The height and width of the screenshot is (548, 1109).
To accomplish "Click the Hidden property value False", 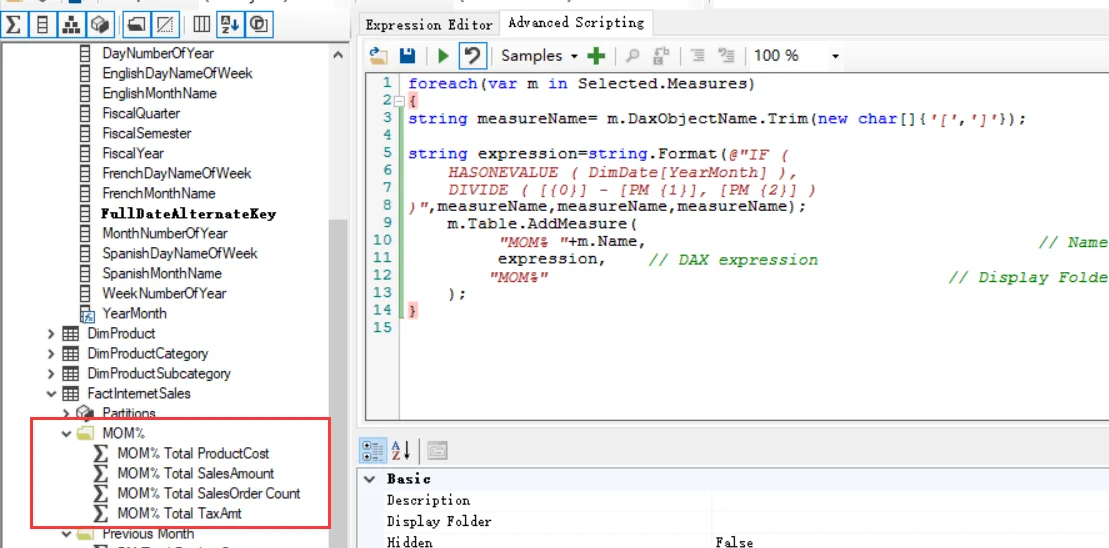I will coord(910,542).
